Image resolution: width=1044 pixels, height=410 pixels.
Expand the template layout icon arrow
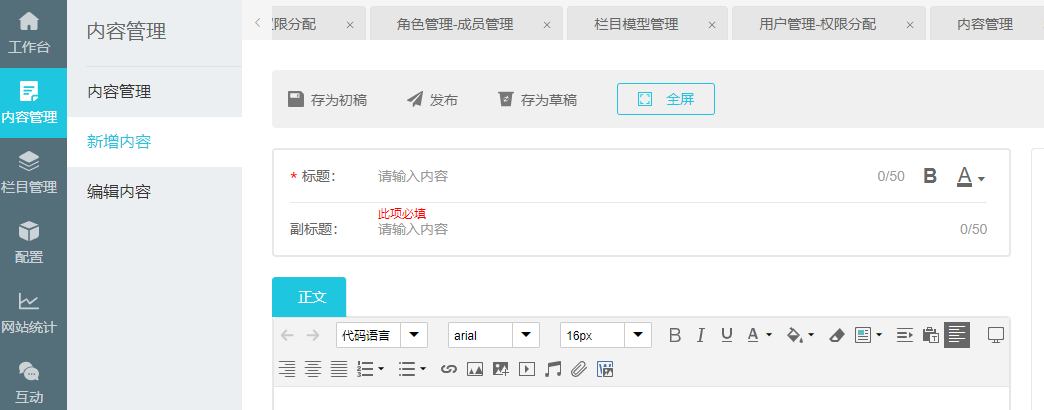pos(879,335)
